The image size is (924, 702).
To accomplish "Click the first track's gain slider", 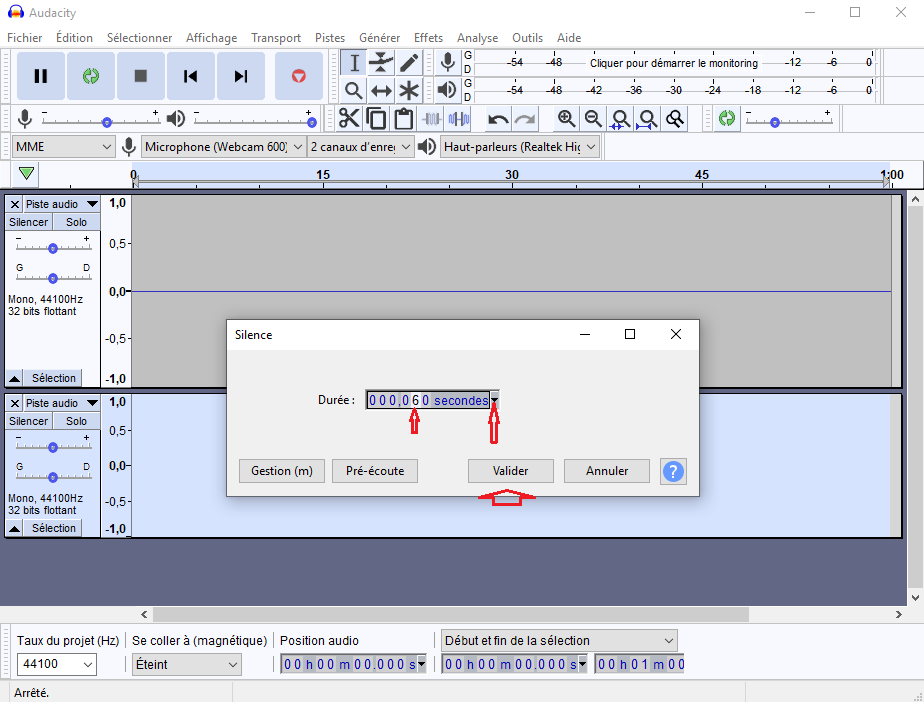I will pos(53,248).
